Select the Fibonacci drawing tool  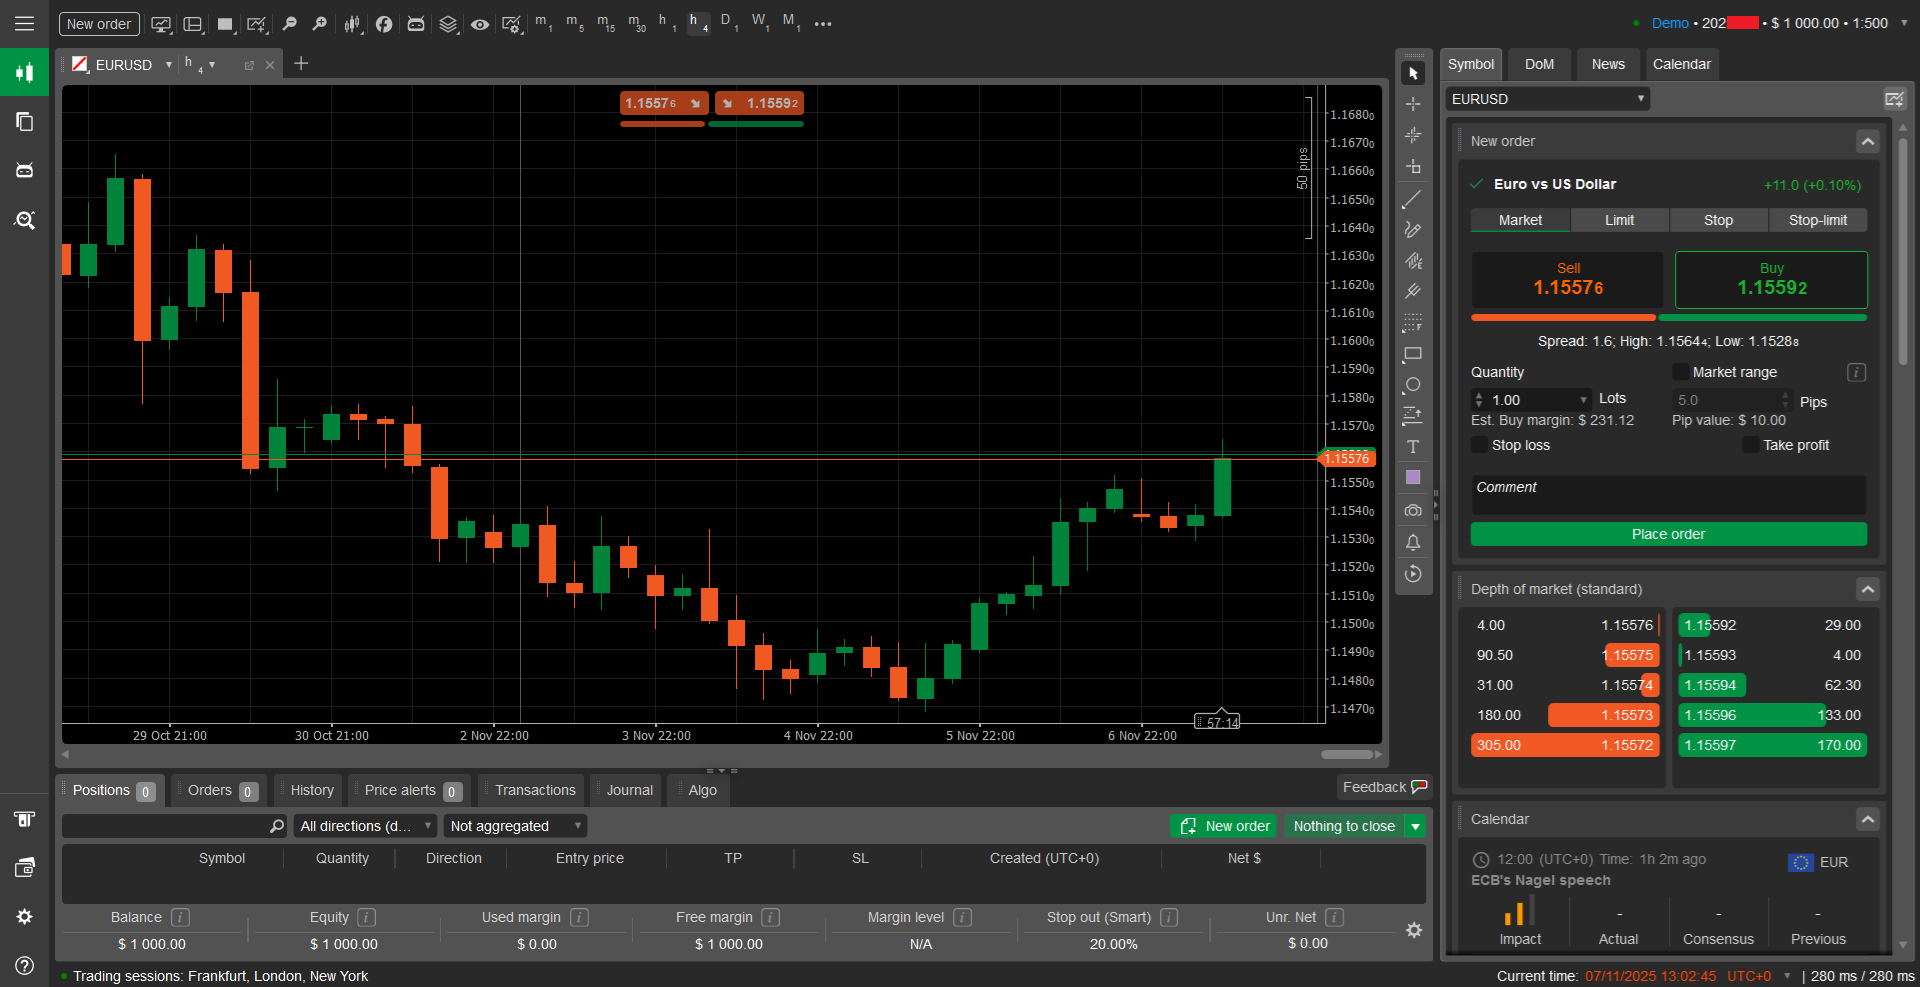pos(1413,323)
